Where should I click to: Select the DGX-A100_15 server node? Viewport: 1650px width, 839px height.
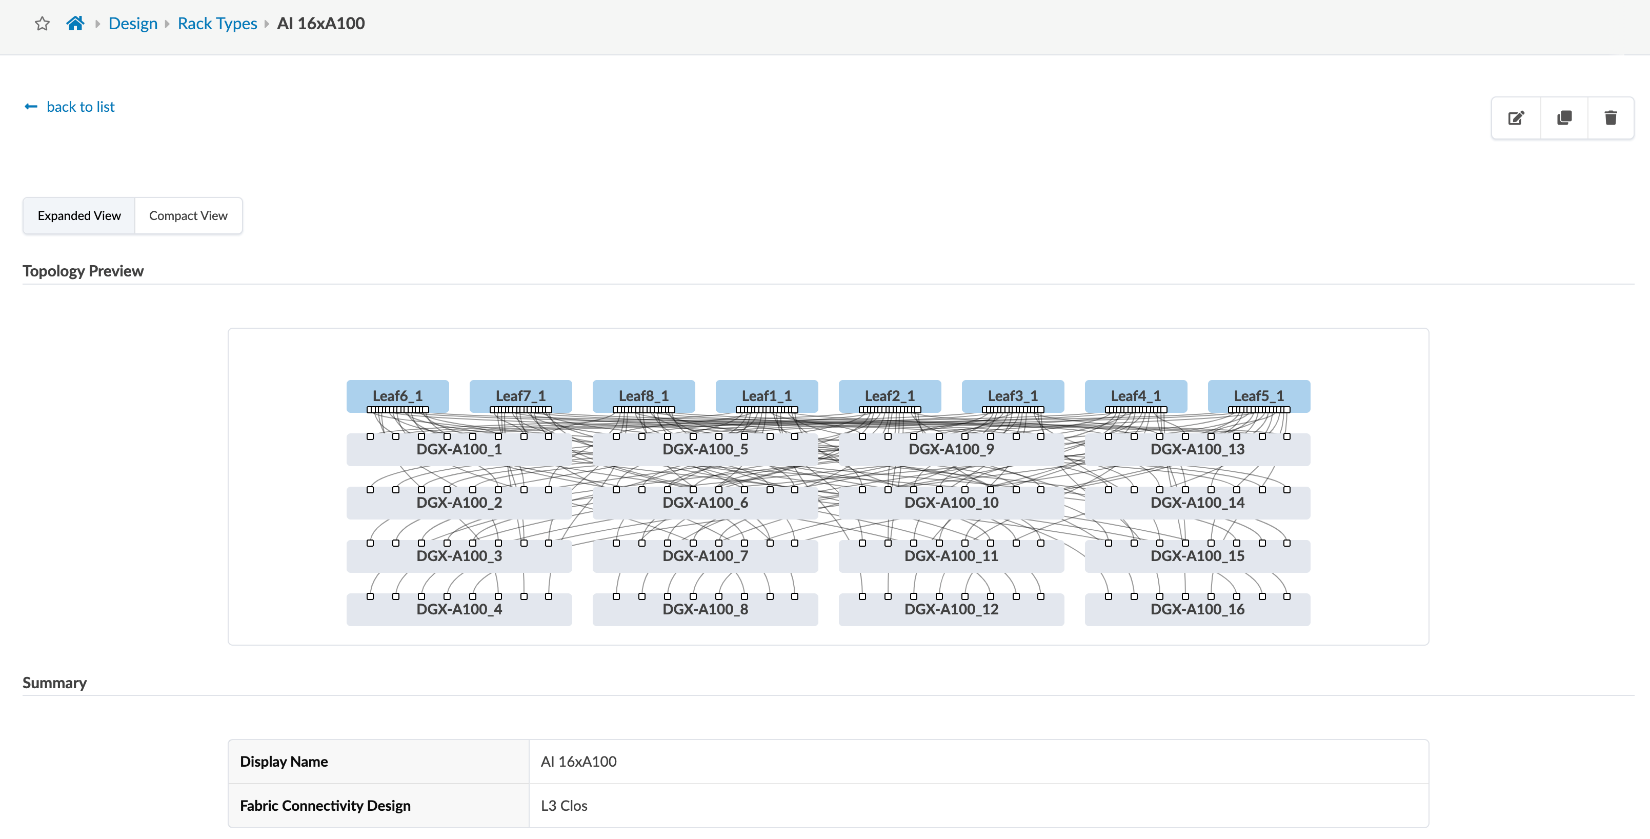pos(1197,556)
